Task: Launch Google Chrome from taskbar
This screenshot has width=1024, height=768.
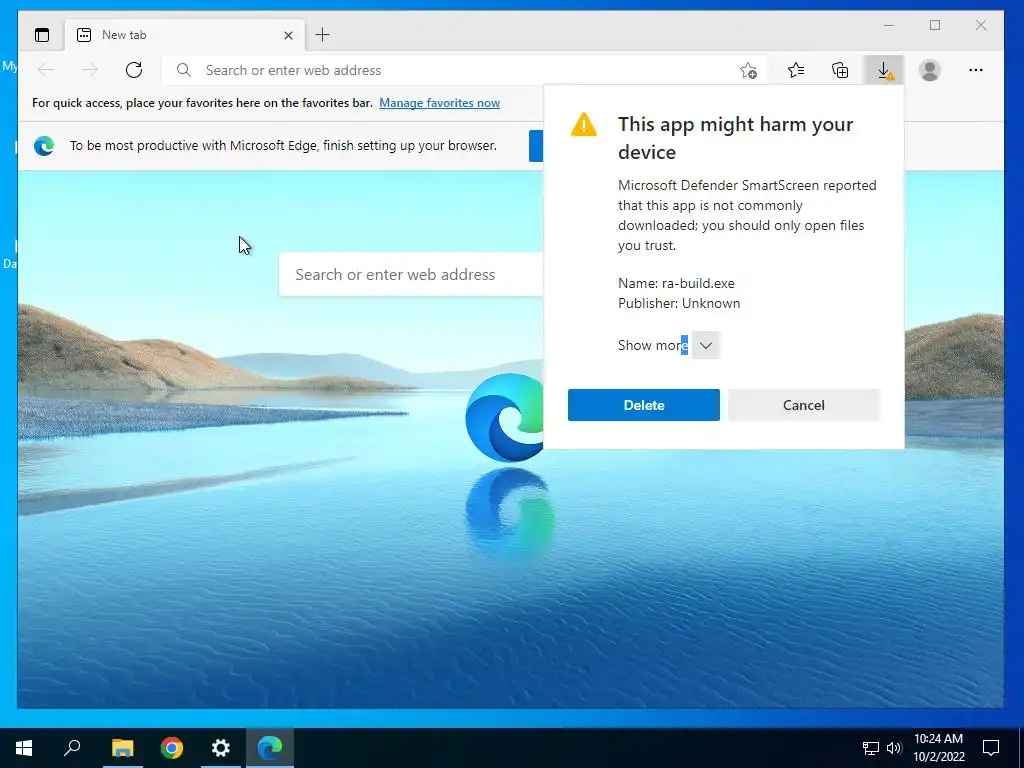Action: 172,748
